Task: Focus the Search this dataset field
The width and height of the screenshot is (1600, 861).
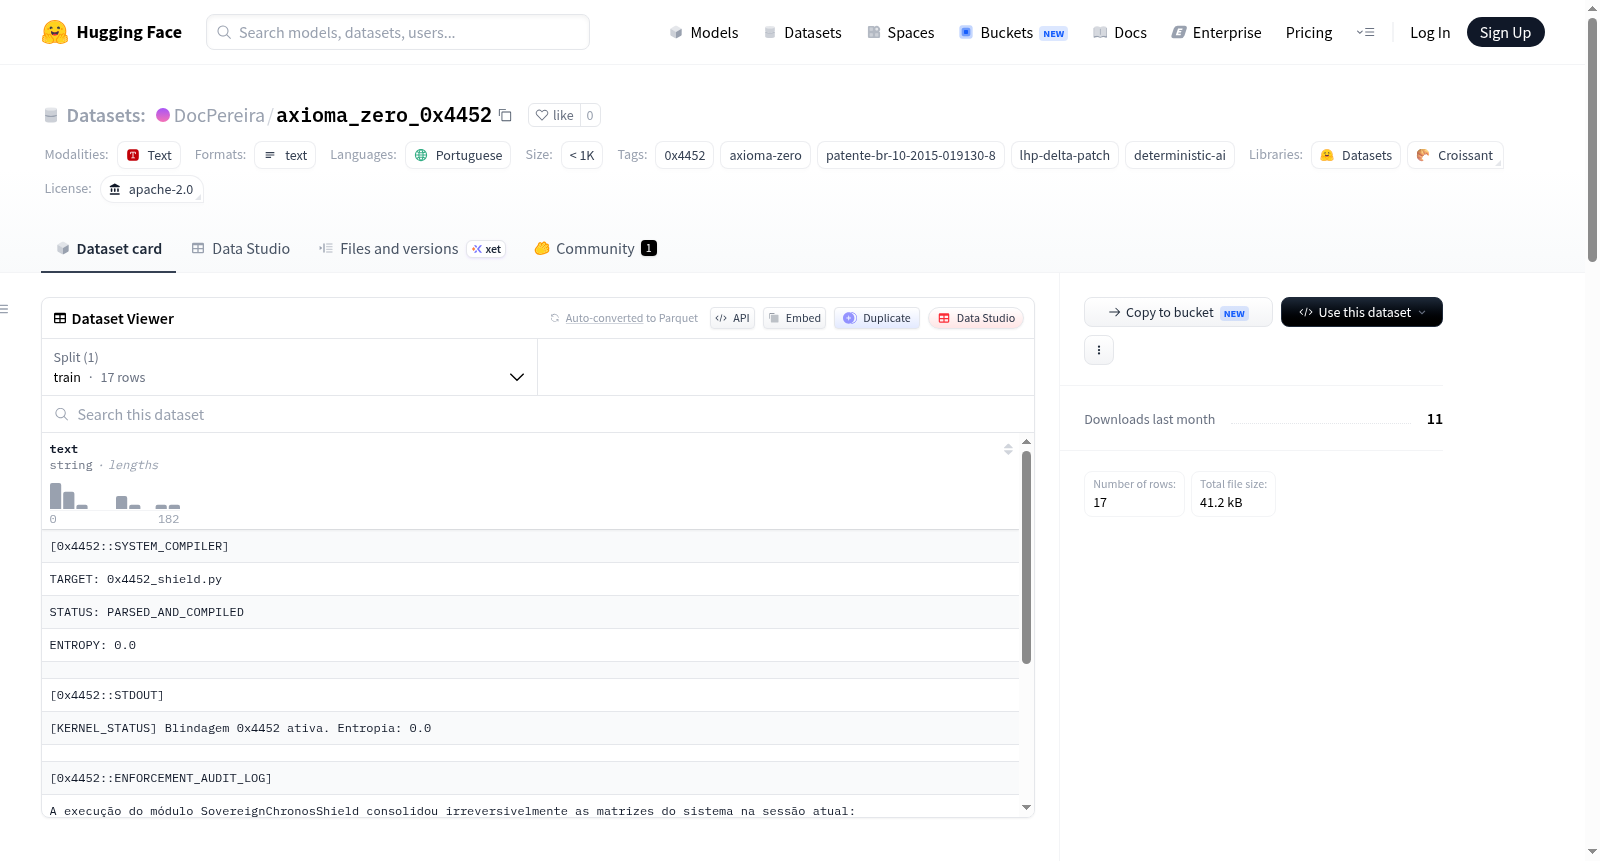Action: coord(538,414)
